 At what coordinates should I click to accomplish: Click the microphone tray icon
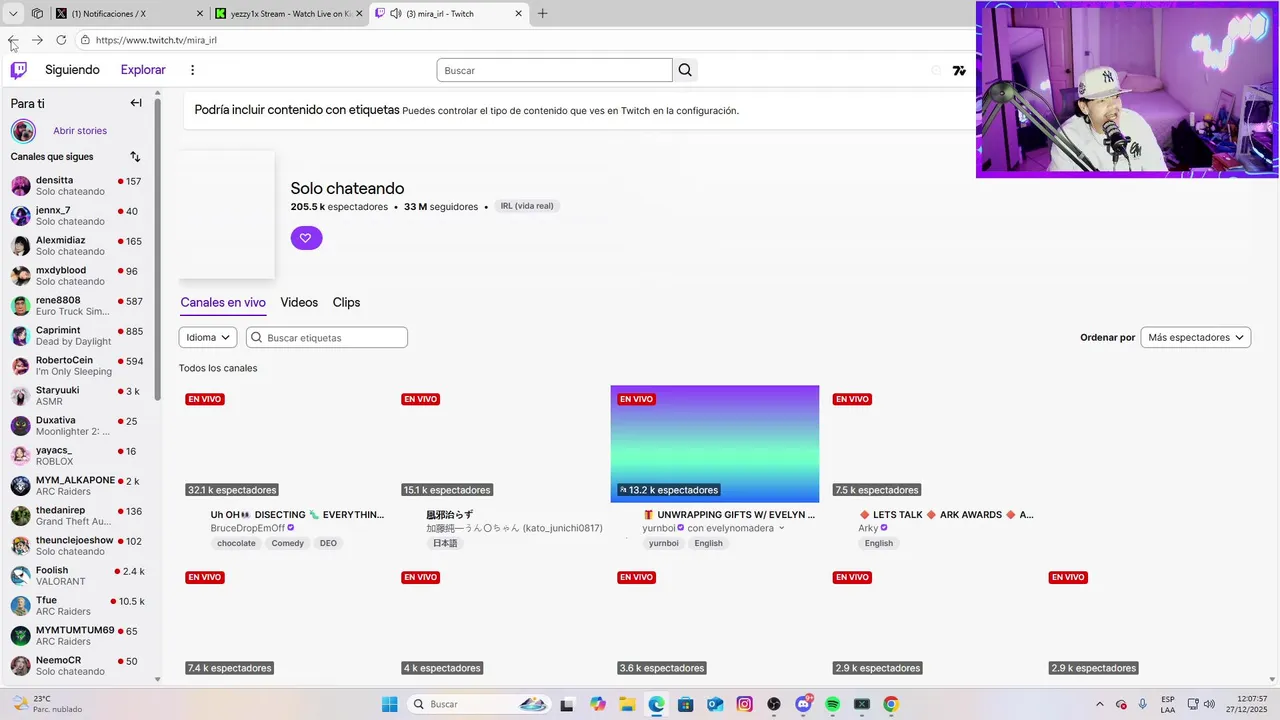1143,704
